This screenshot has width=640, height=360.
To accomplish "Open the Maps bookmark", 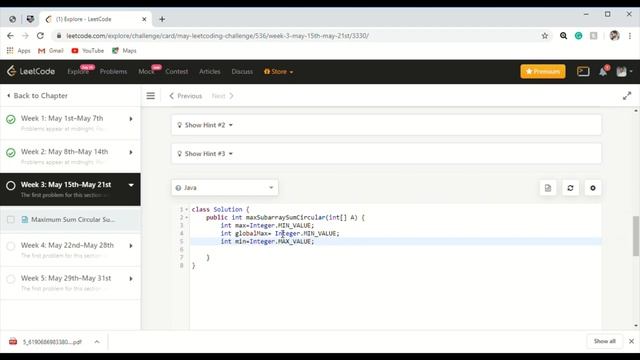I will (124, 51).
